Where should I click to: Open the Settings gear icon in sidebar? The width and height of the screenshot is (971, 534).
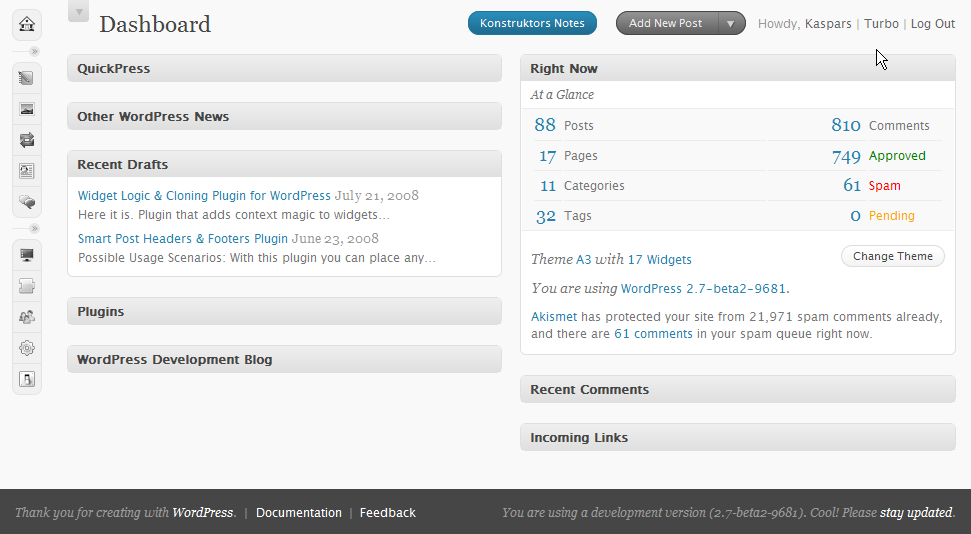tap(27, 349)
